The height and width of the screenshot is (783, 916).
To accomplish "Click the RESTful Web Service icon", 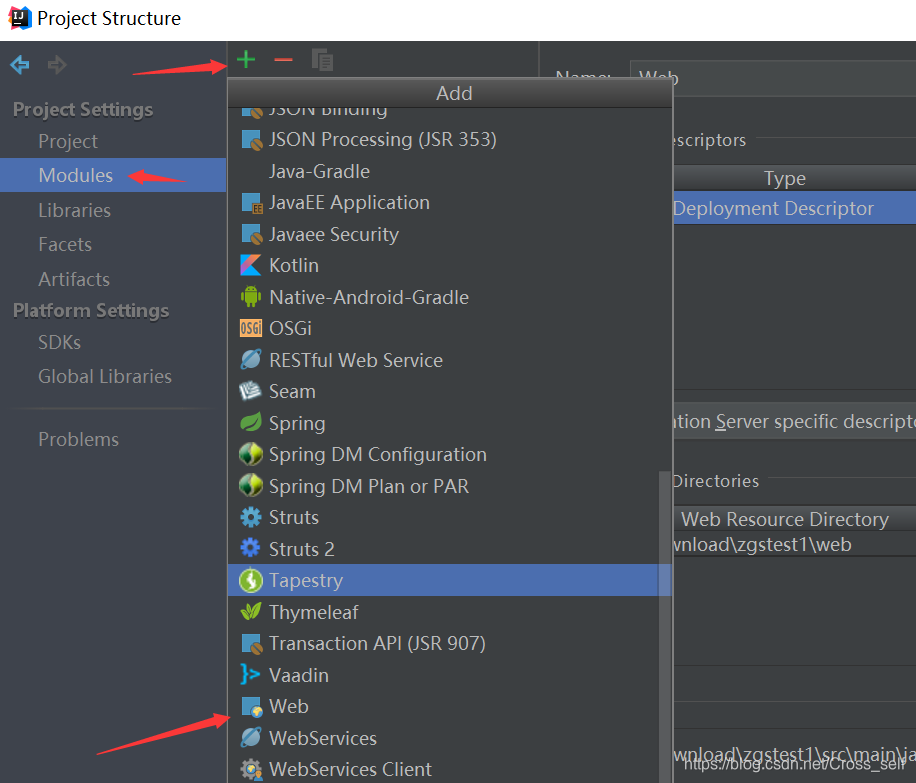I will coord(251,360).
